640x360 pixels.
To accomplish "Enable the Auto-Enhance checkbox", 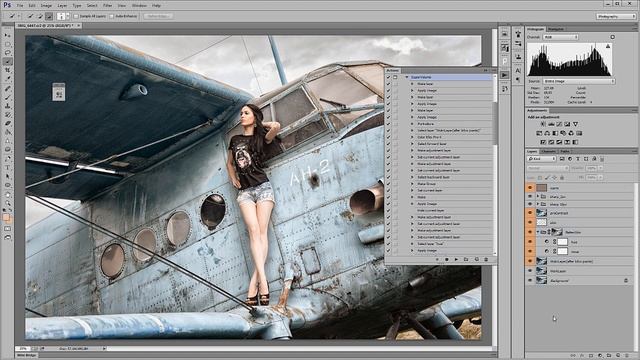I will 111,16.
